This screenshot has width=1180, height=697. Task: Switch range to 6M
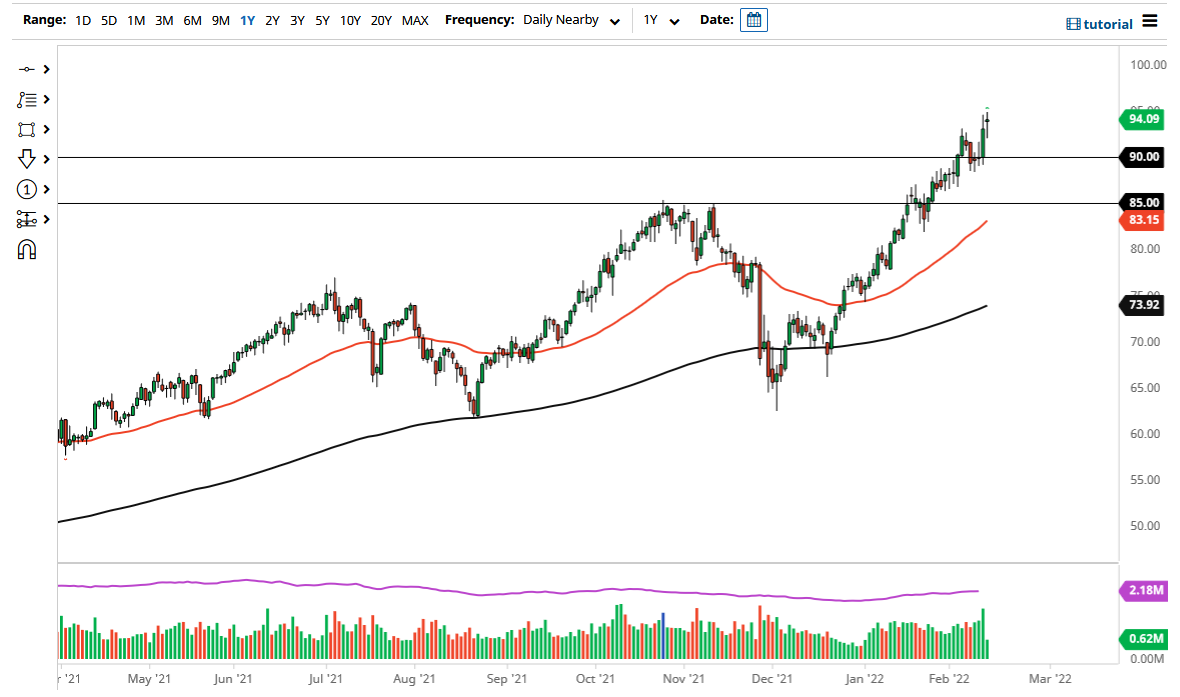(x=192, y=19)
